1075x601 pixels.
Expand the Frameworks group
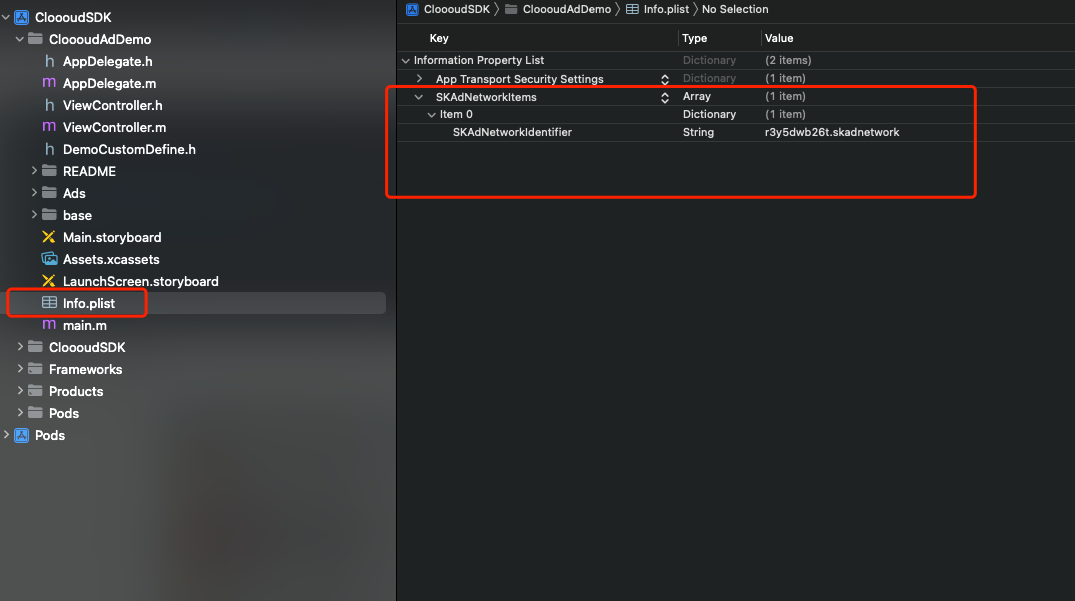click(20, 369)
